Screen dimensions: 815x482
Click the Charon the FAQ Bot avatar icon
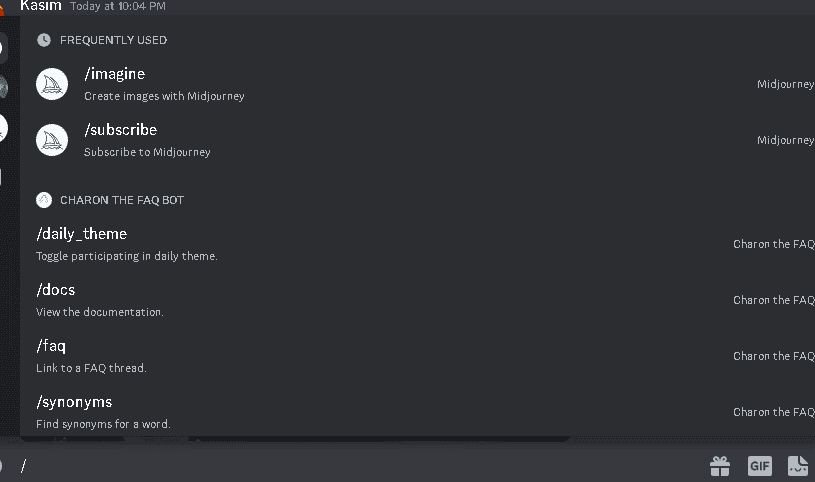pyautogui.click(x=44, y=200)
